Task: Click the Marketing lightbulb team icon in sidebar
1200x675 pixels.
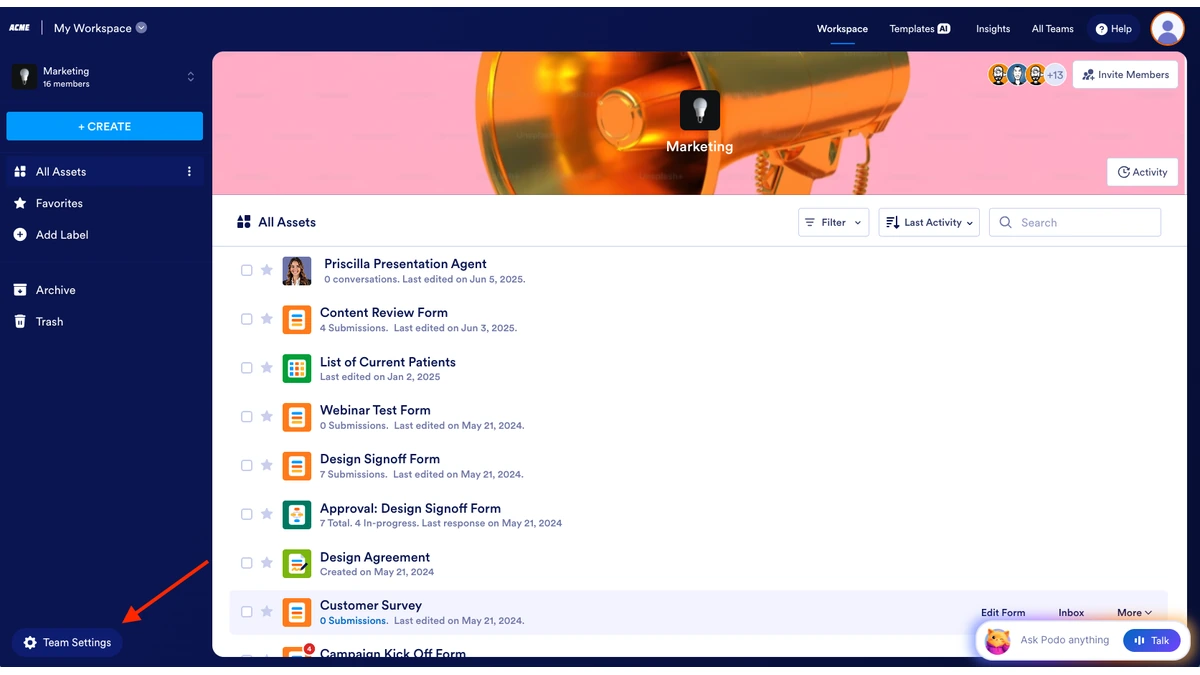Action: point(24,77)
